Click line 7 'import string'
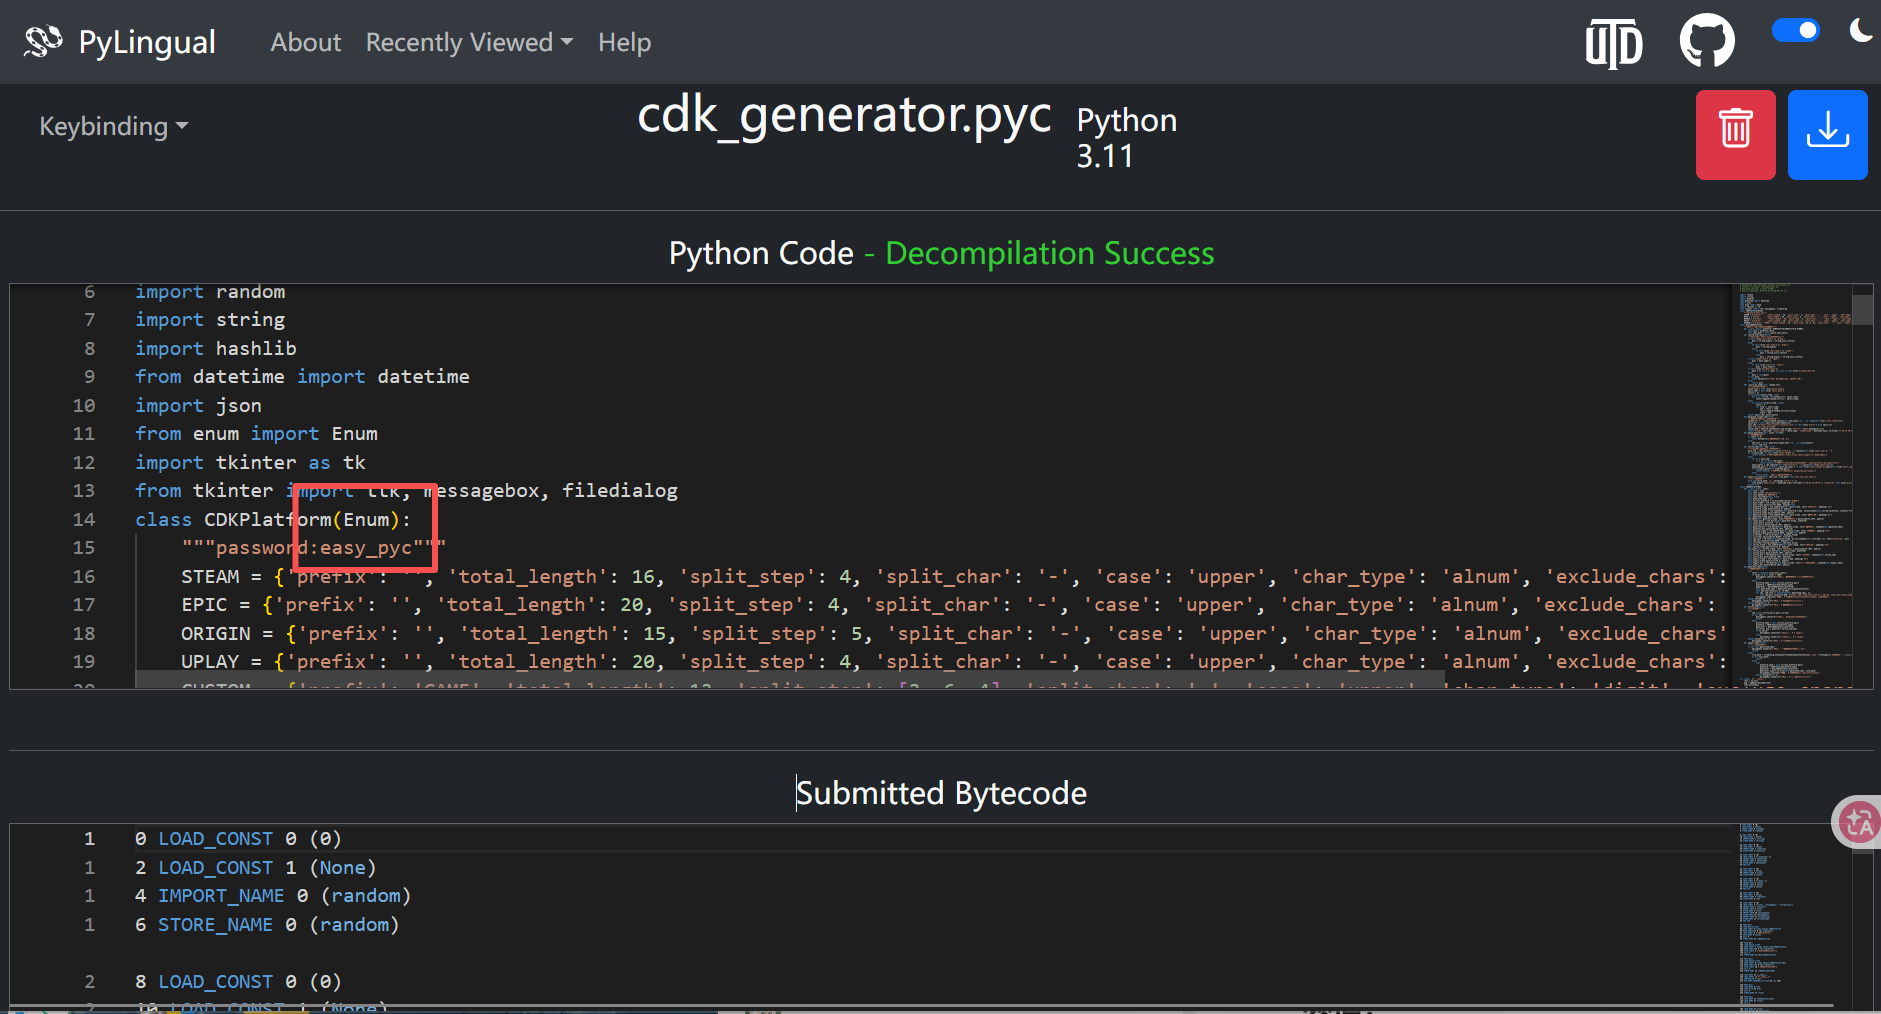Image resolution: width=1881 pixels, height=1014 pixels. (210, 320)
